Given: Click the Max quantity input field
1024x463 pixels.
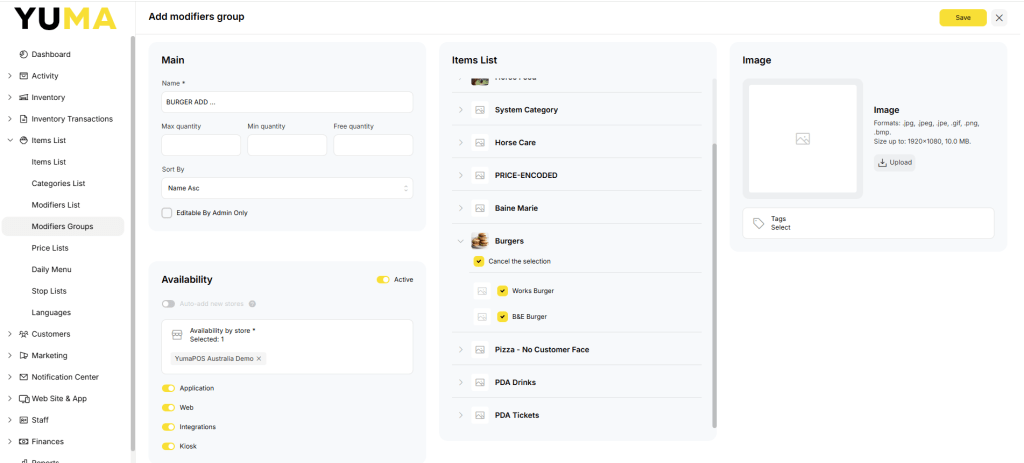Looking at the screenshot, I should click(201, 145).
